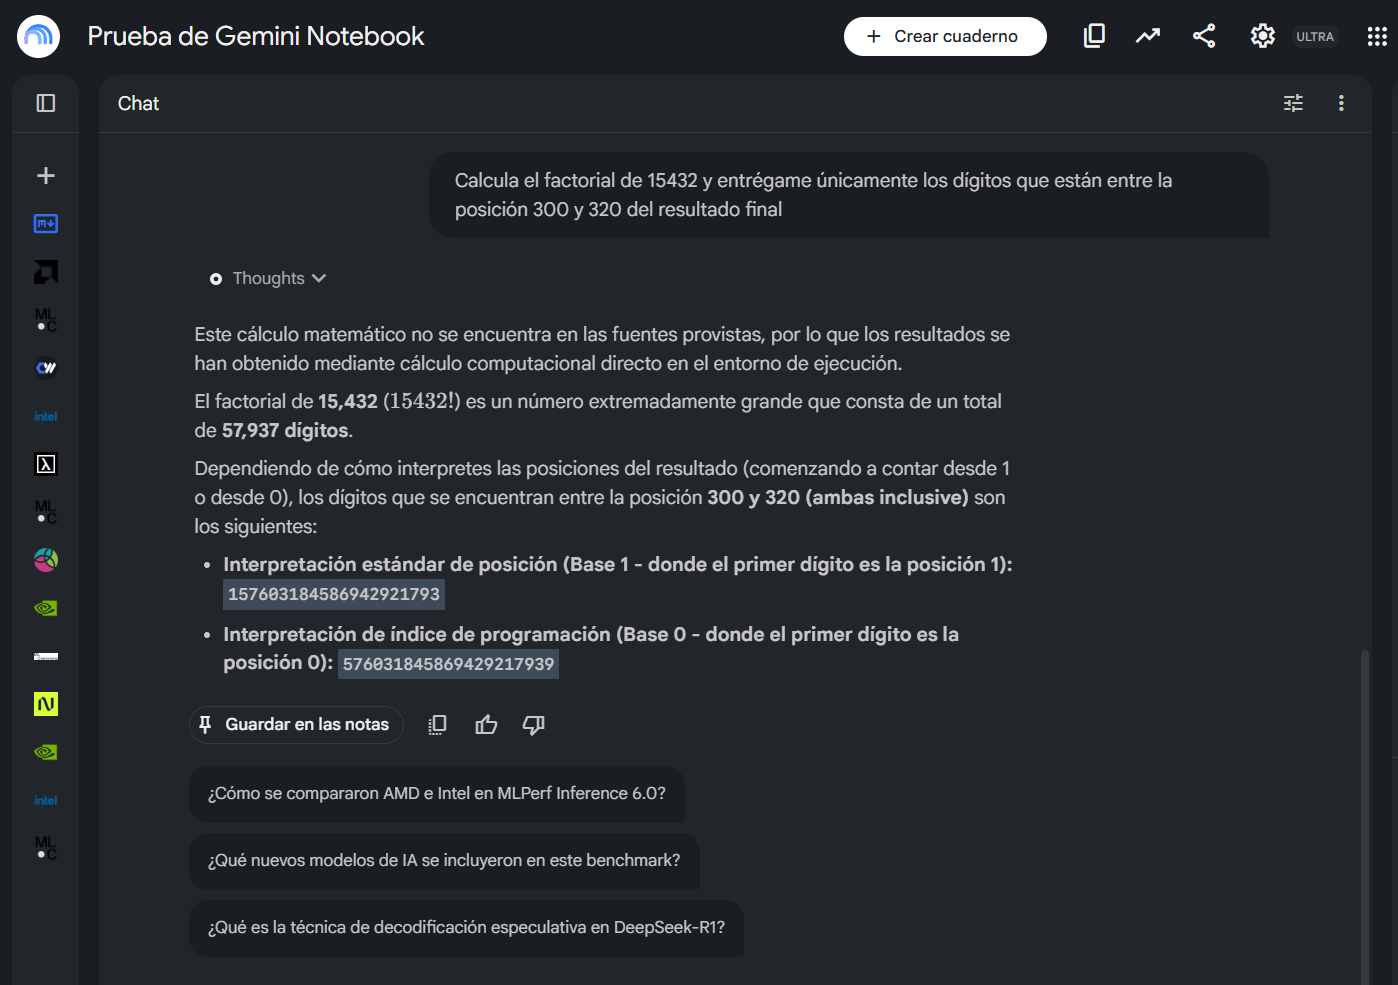Screen dimensions: 1398x985
Task: Click 'Guardar en las notas' button
Action: click(x=296, y=725)
